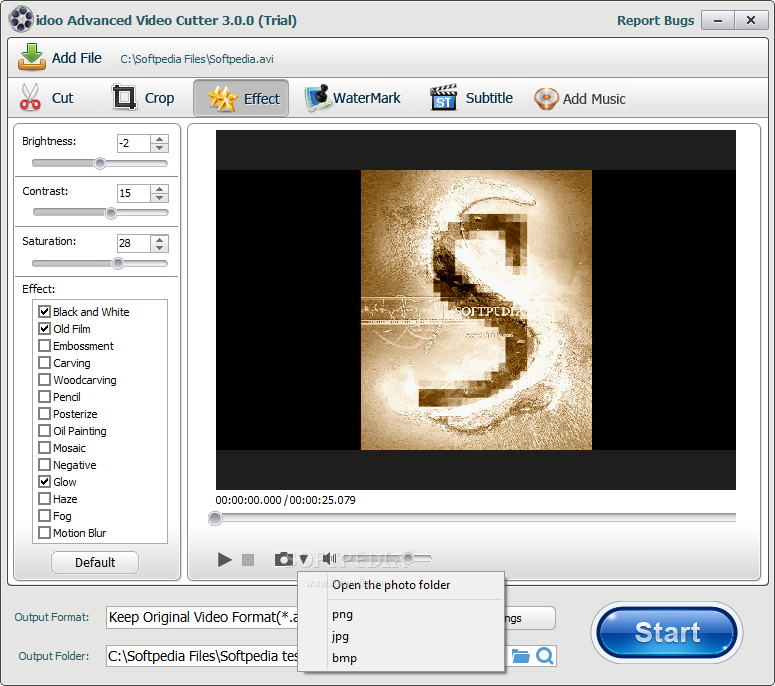Click the Add File download icon

tap(32, 57)
